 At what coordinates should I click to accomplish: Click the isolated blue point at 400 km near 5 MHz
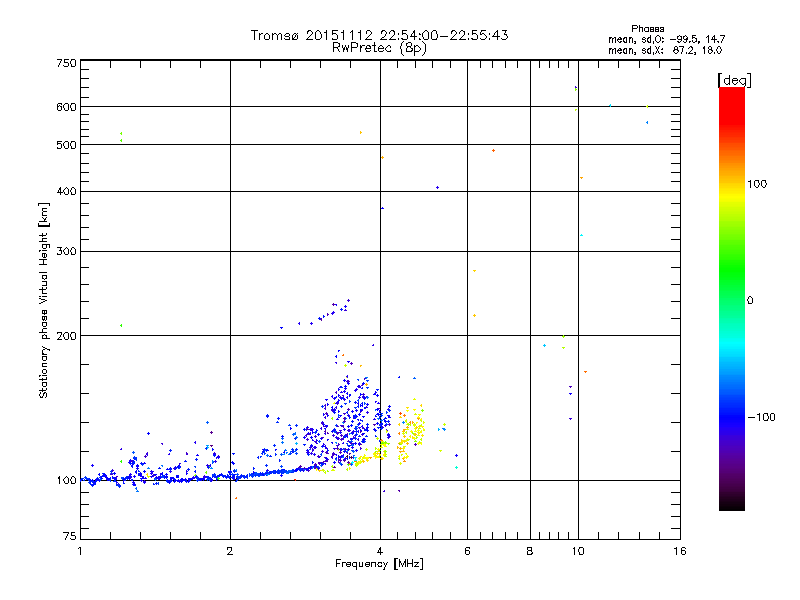tap(437, 188)
